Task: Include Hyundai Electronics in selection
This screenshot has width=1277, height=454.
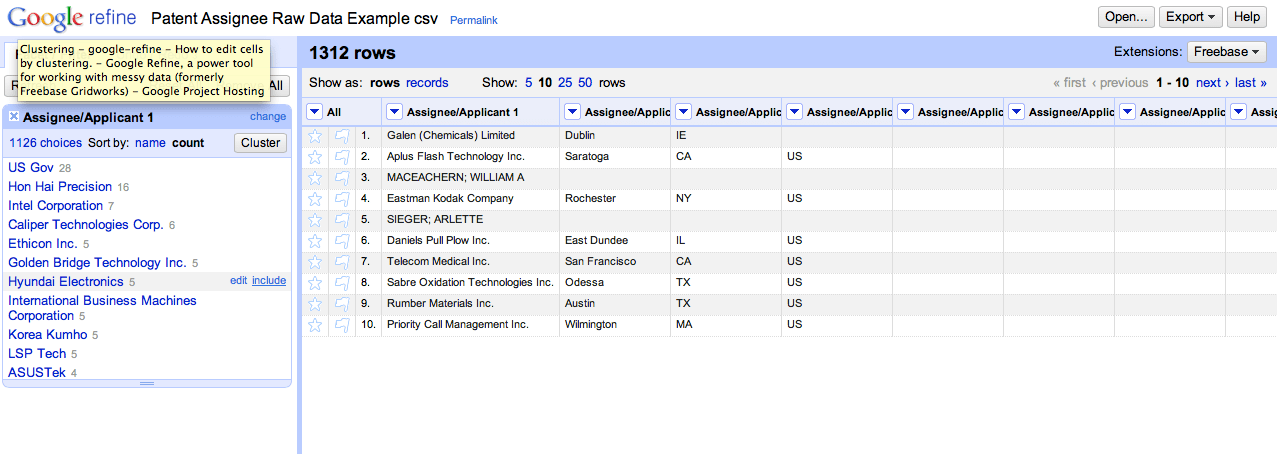Action: tap(269, 281)
